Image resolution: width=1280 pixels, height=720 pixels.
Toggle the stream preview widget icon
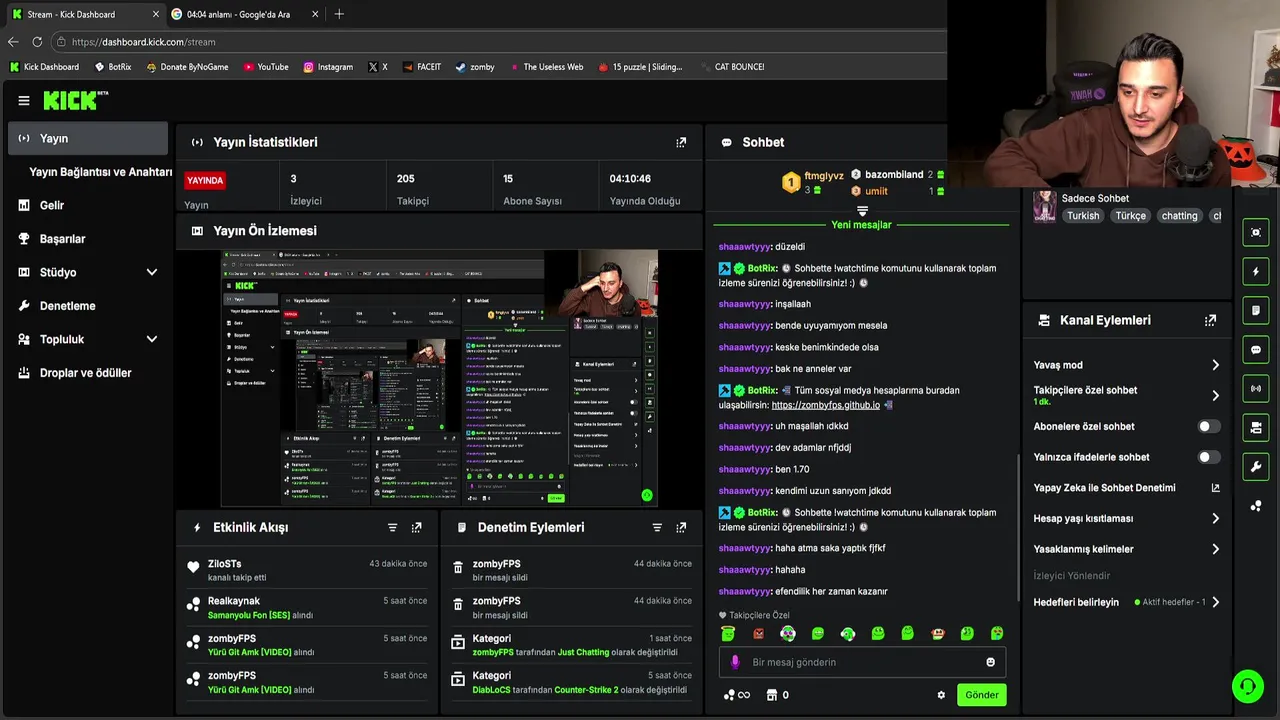1256,232
